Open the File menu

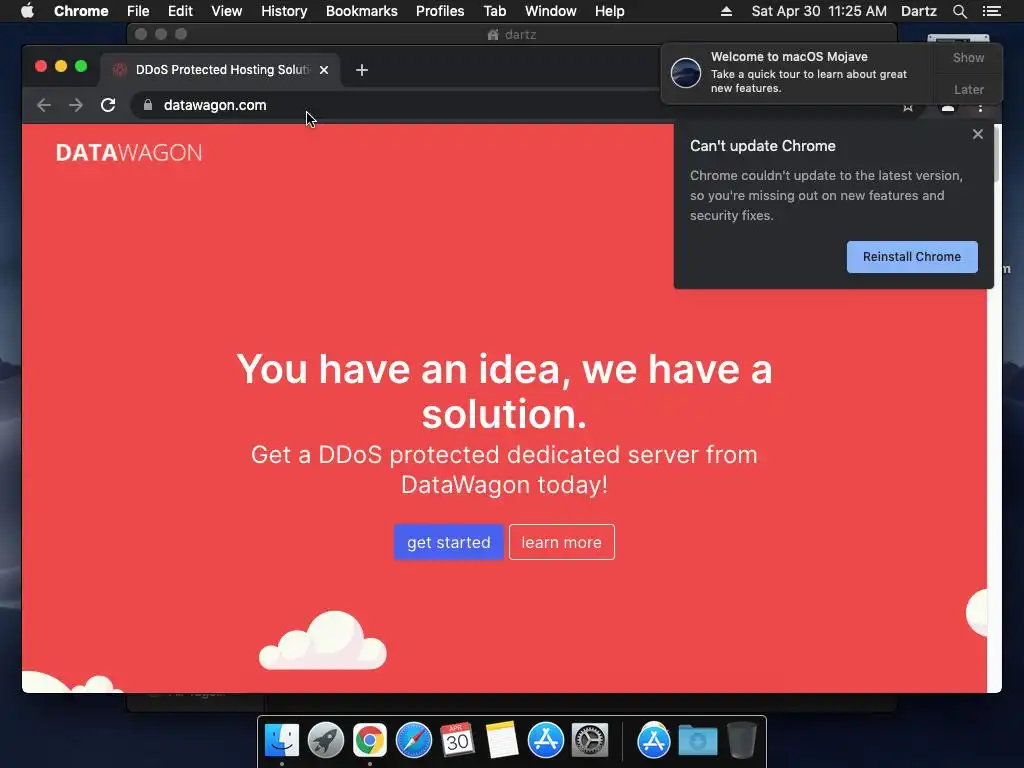point(138,11)
